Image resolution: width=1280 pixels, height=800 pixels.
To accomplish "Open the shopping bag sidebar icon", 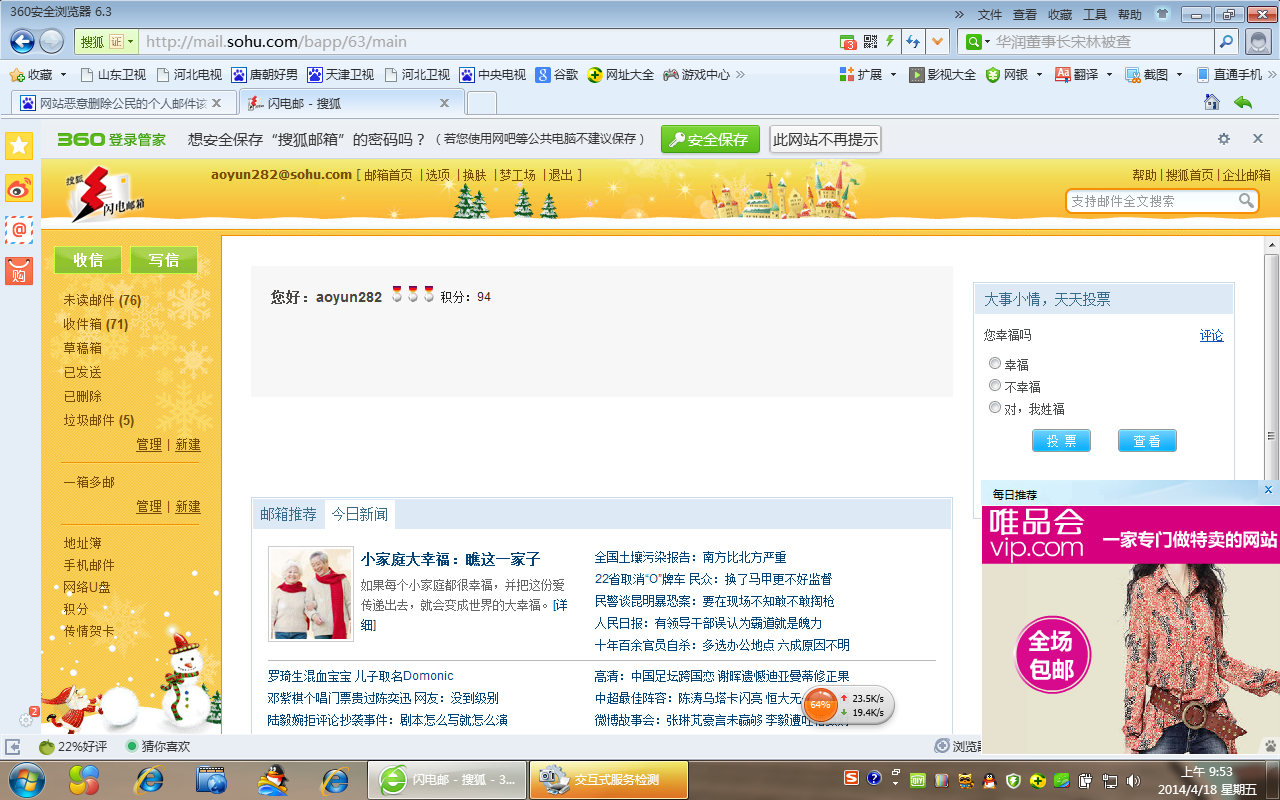I will coord(19,270).
